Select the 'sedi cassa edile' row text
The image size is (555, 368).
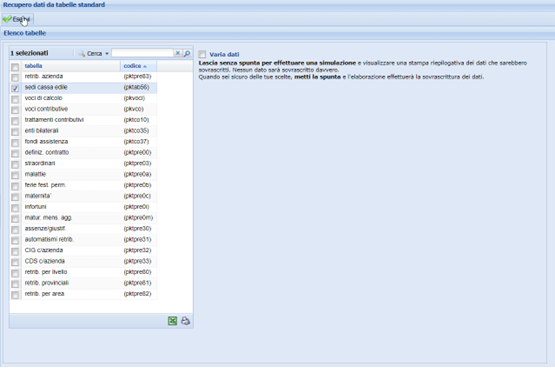click(x=46, y=87)
